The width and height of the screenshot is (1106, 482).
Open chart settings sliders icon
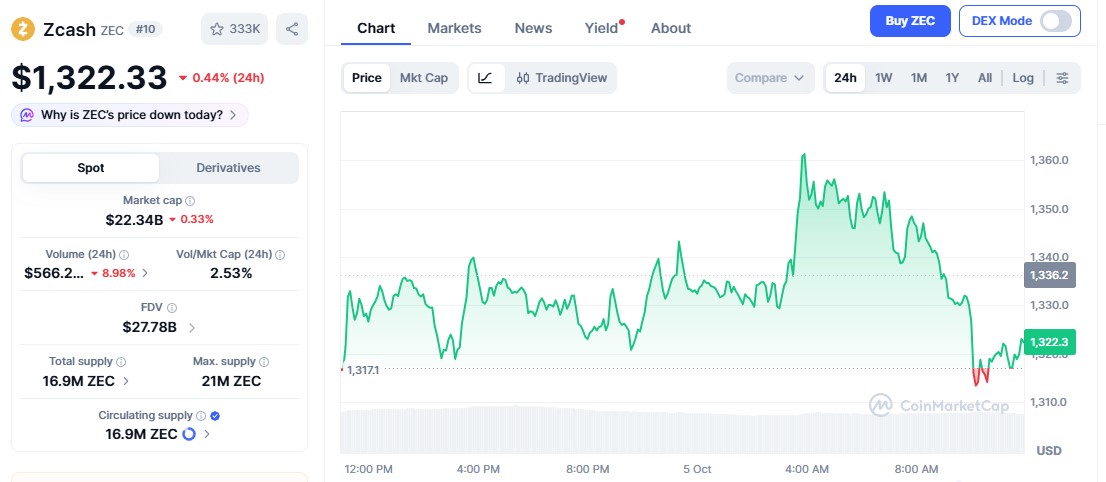(1062, 78)
